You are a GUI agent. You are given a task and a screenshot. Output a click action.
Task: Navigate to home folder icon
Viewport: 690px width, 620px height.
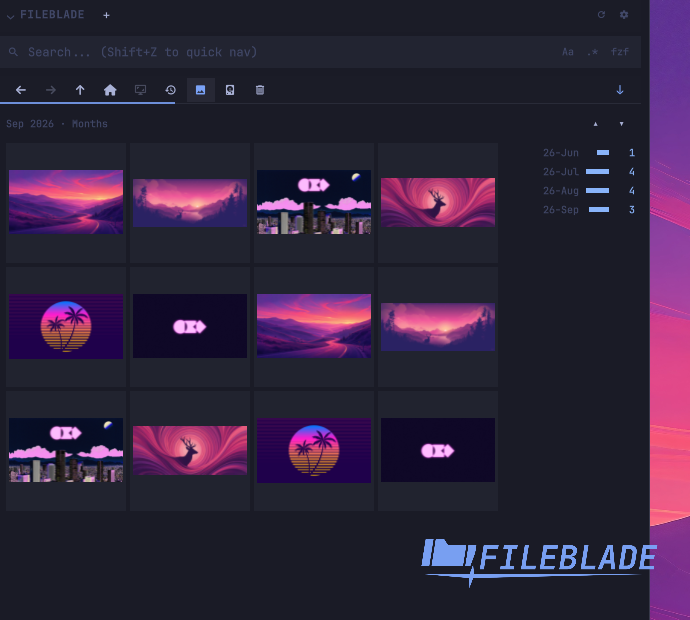[110, 90]
